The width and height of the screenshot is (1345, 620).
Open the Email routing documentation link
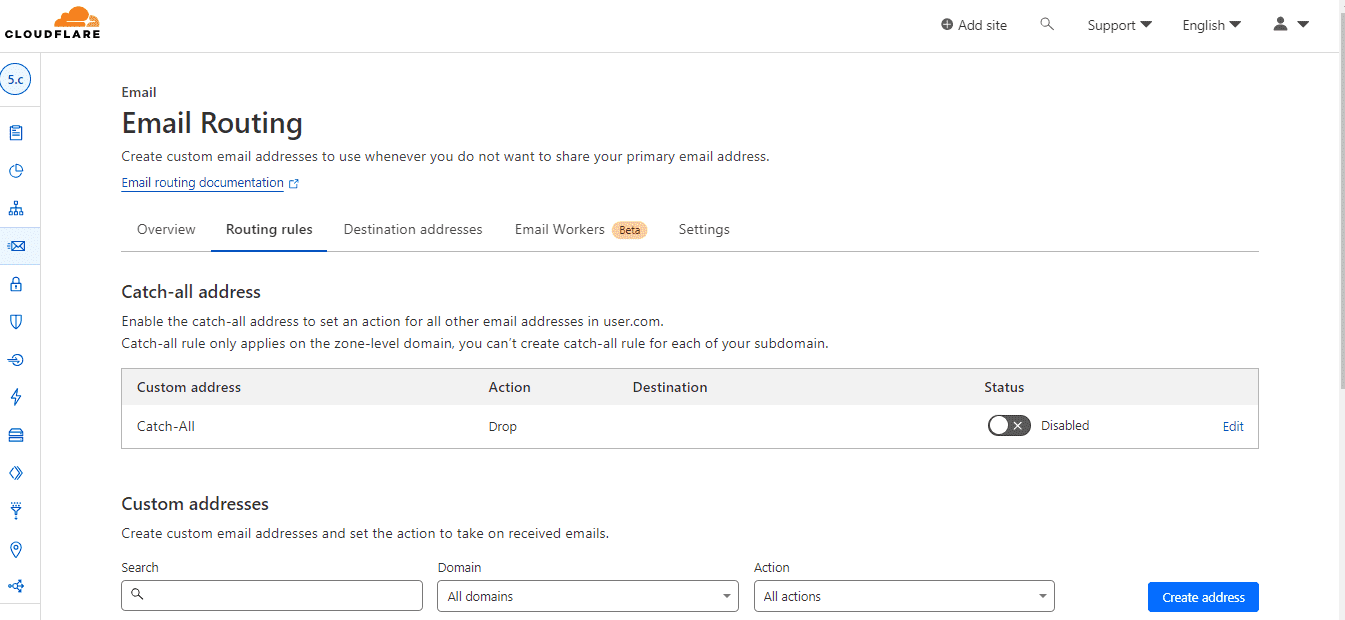pos(203,183)
